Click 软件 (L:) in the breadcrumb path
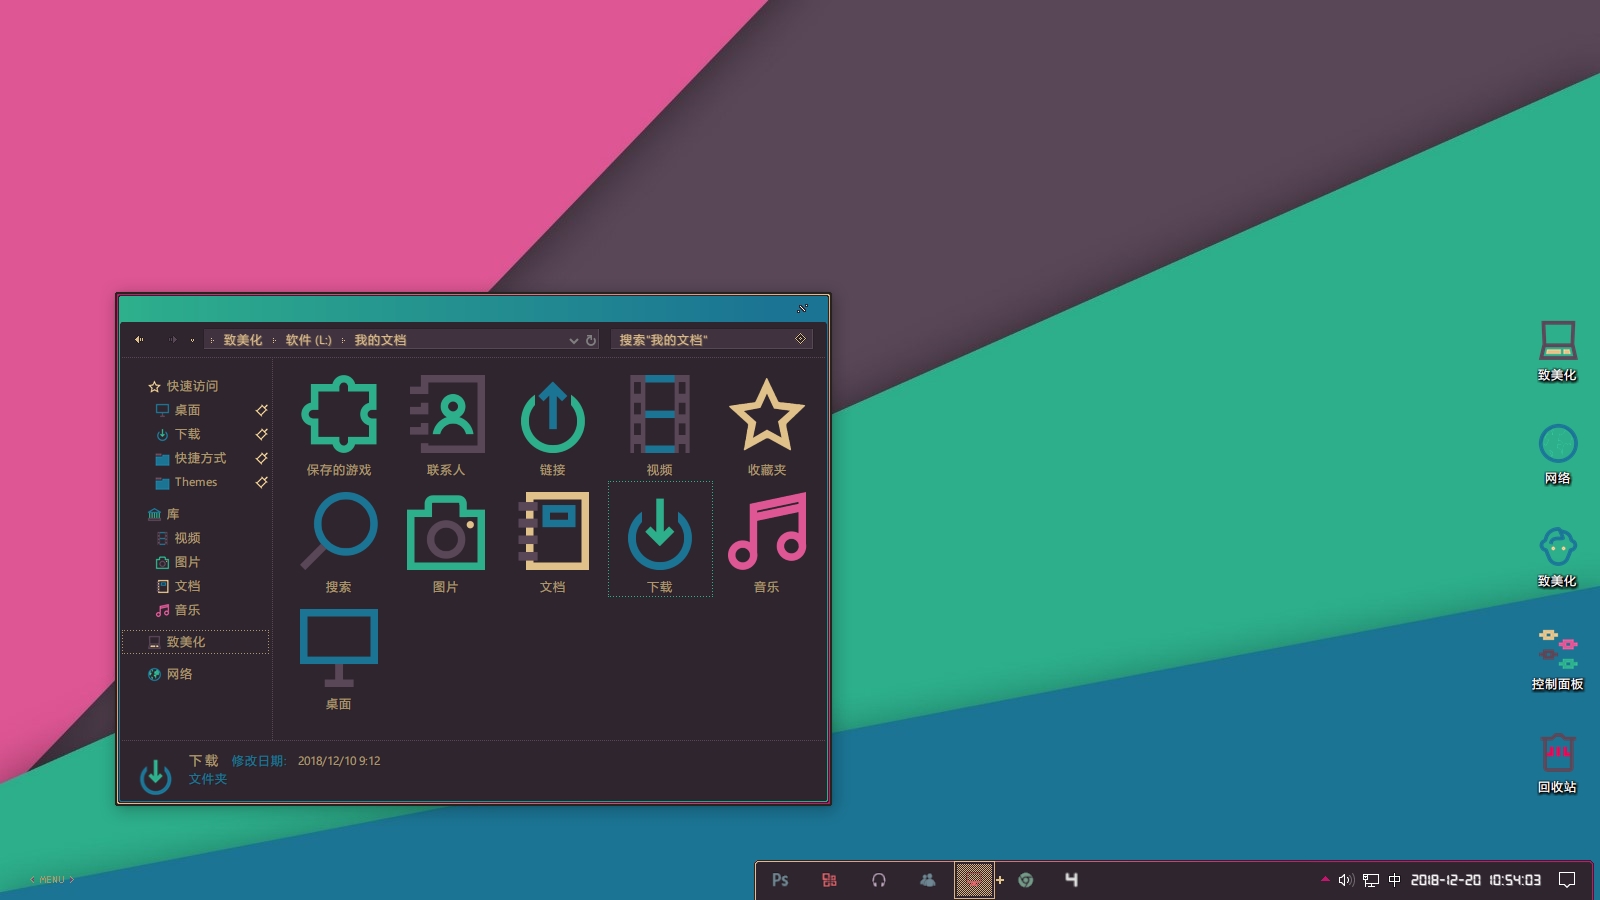 [308, 340]
